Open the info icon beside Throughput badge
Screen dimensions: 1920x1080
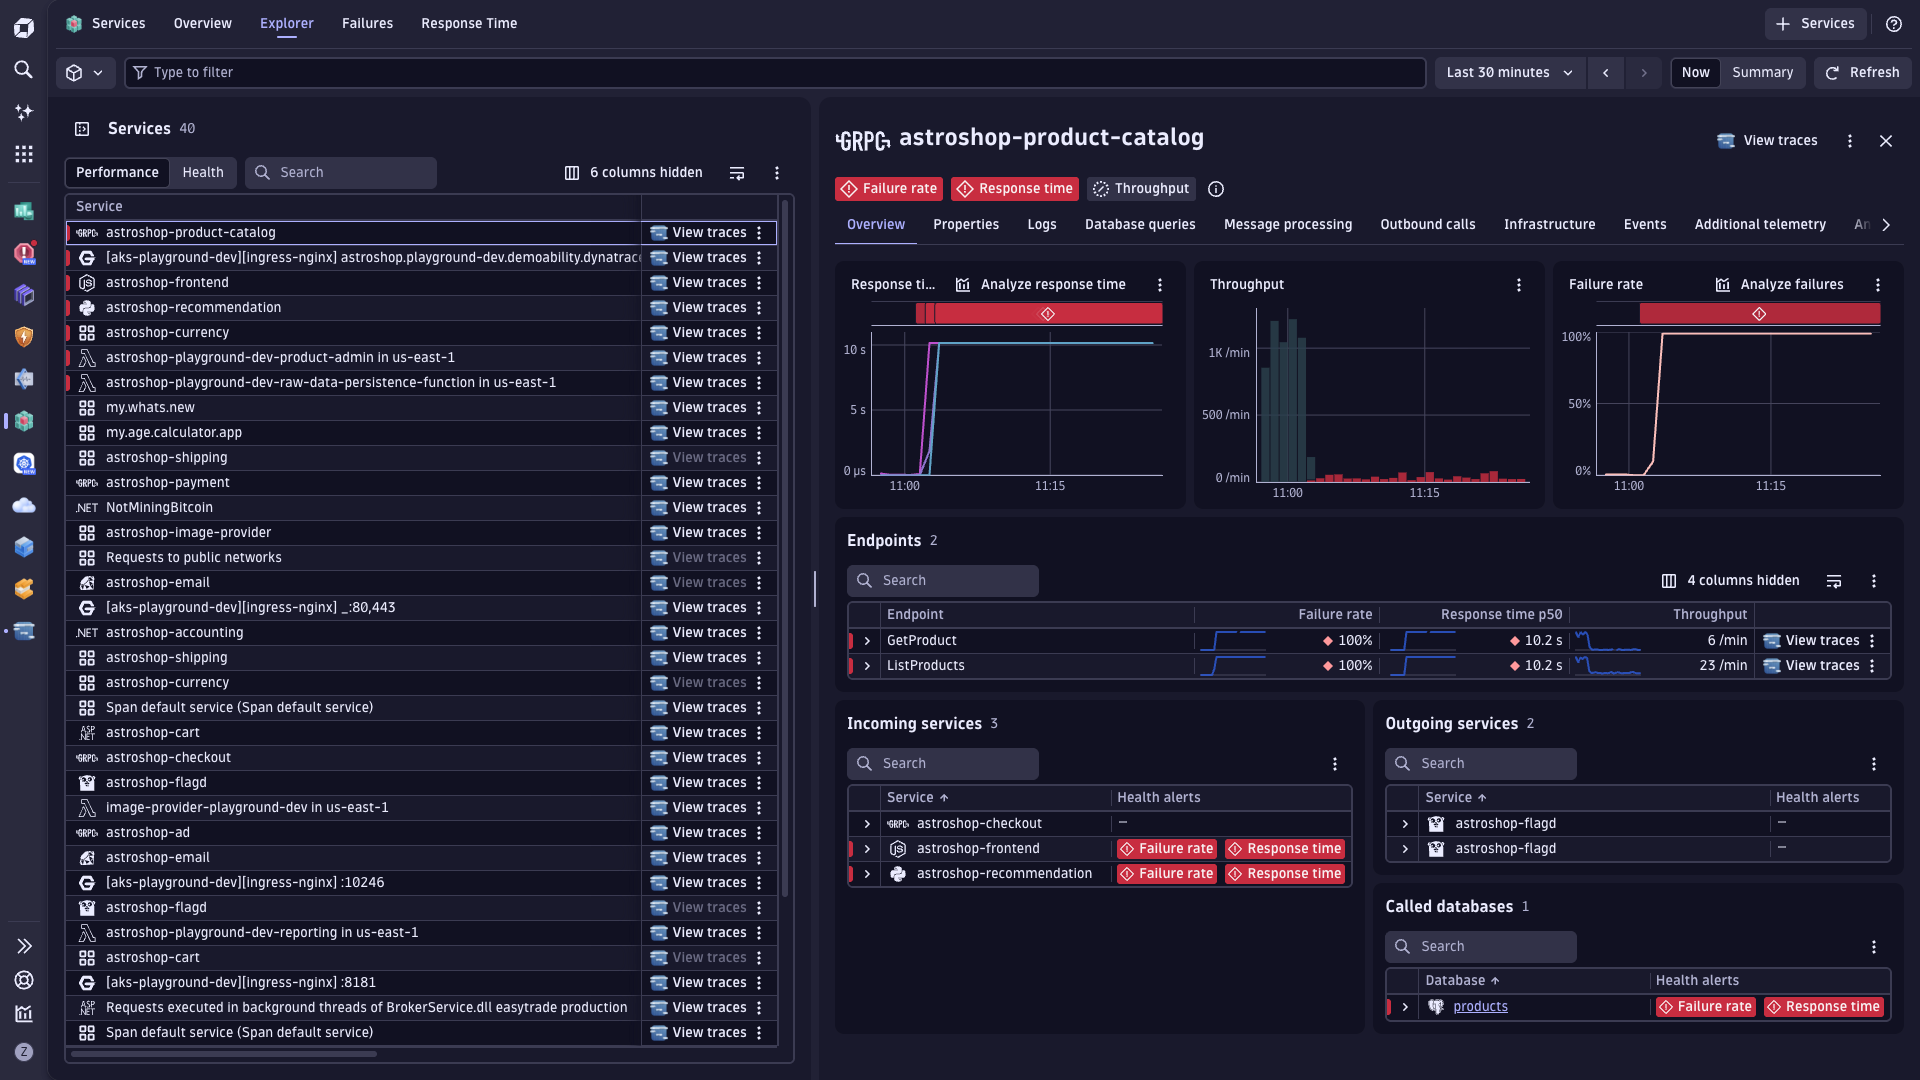pos(1216,189)
